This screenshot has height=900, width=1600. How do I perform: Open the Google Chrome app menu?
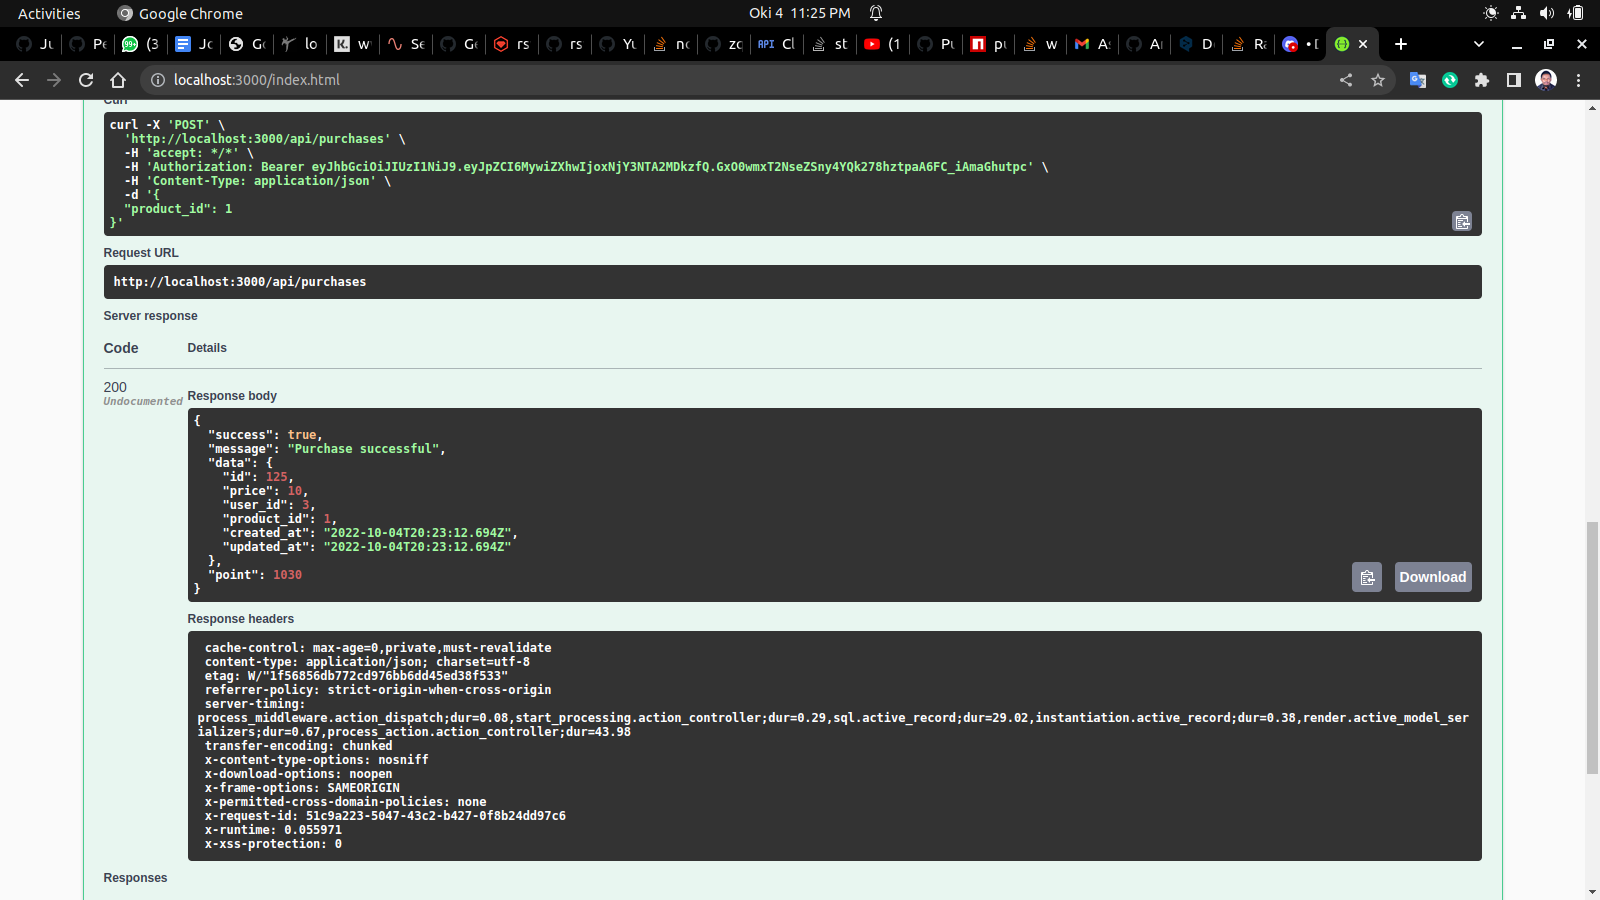coord(180,13)
